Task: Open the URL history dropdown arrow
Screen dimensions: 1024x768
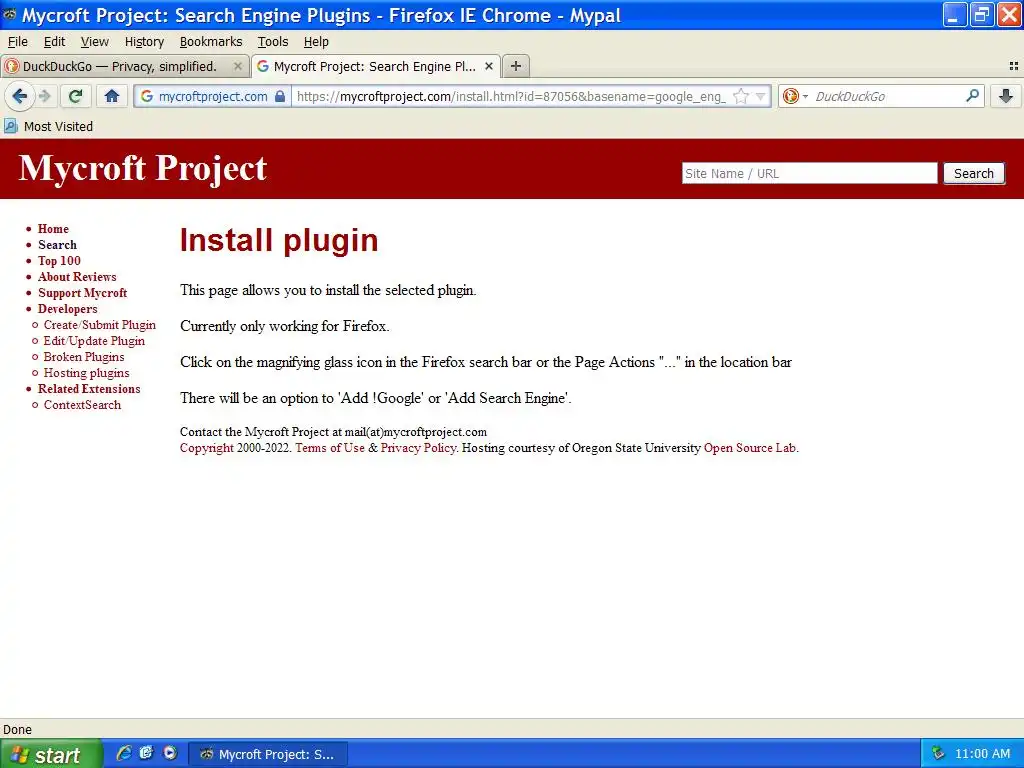Action: [x=760, y=97]
